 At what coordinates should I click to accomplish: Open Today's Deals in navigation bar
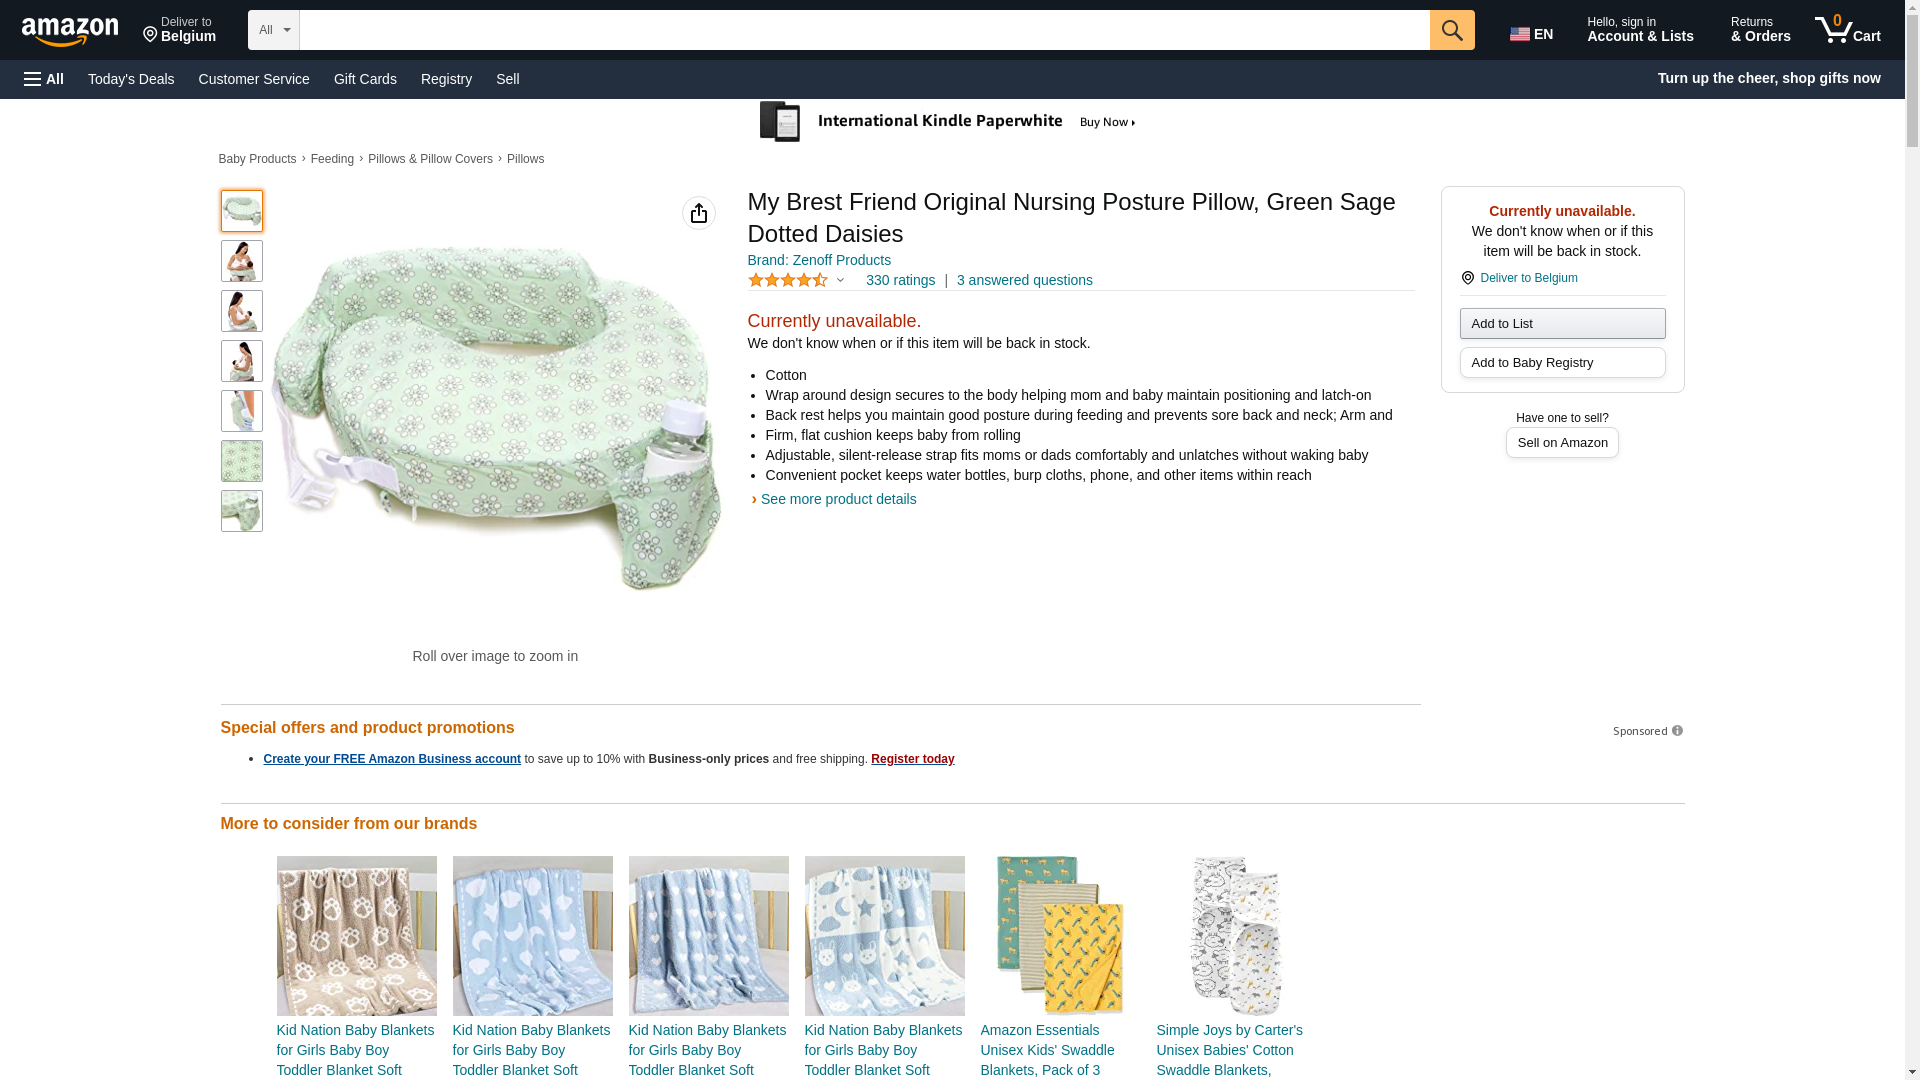(131, 79)
